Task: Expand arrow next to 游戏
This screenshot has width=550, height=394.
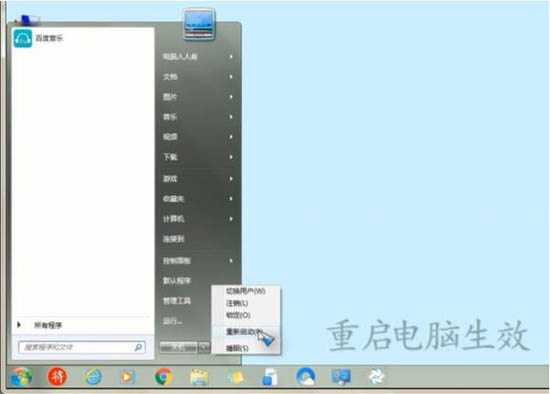Action: click(231, 179)
